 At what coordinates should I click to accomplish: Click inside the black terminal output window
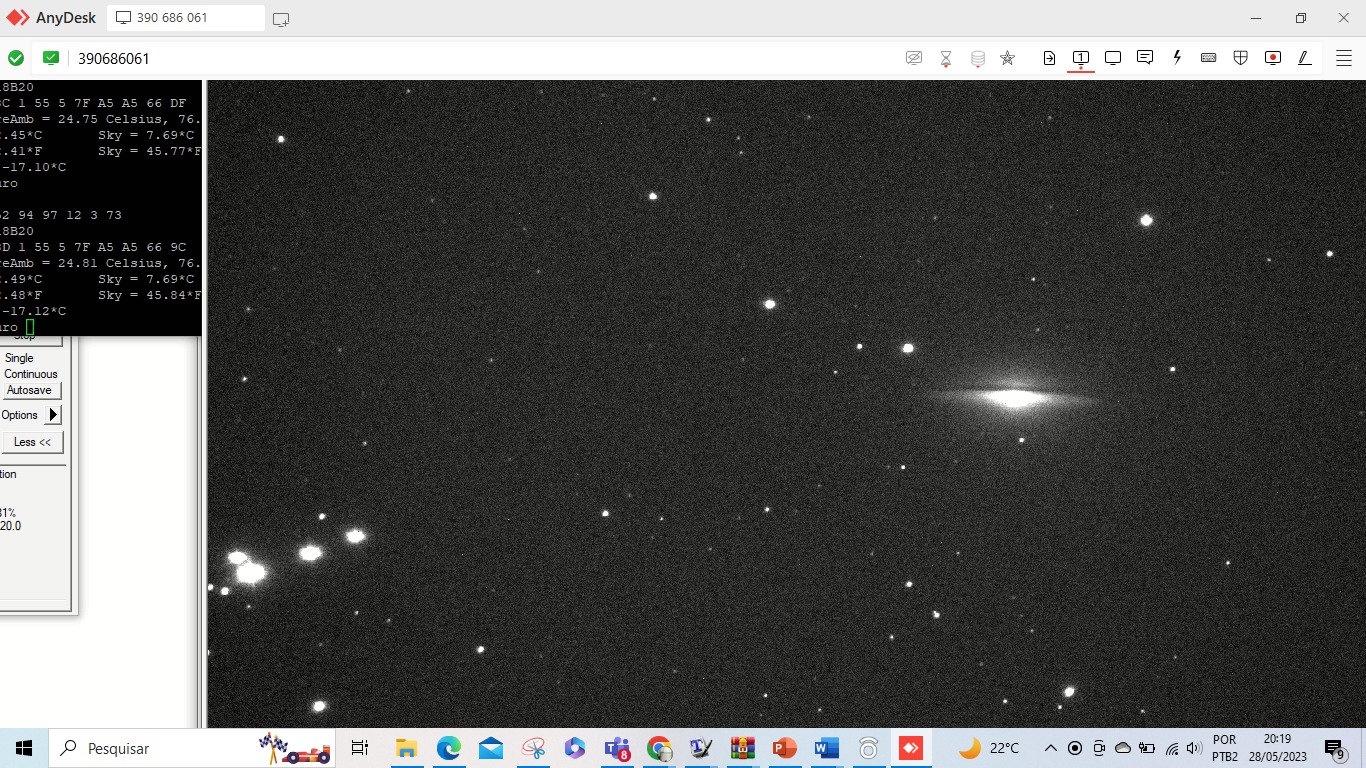[x=100, y=208]
